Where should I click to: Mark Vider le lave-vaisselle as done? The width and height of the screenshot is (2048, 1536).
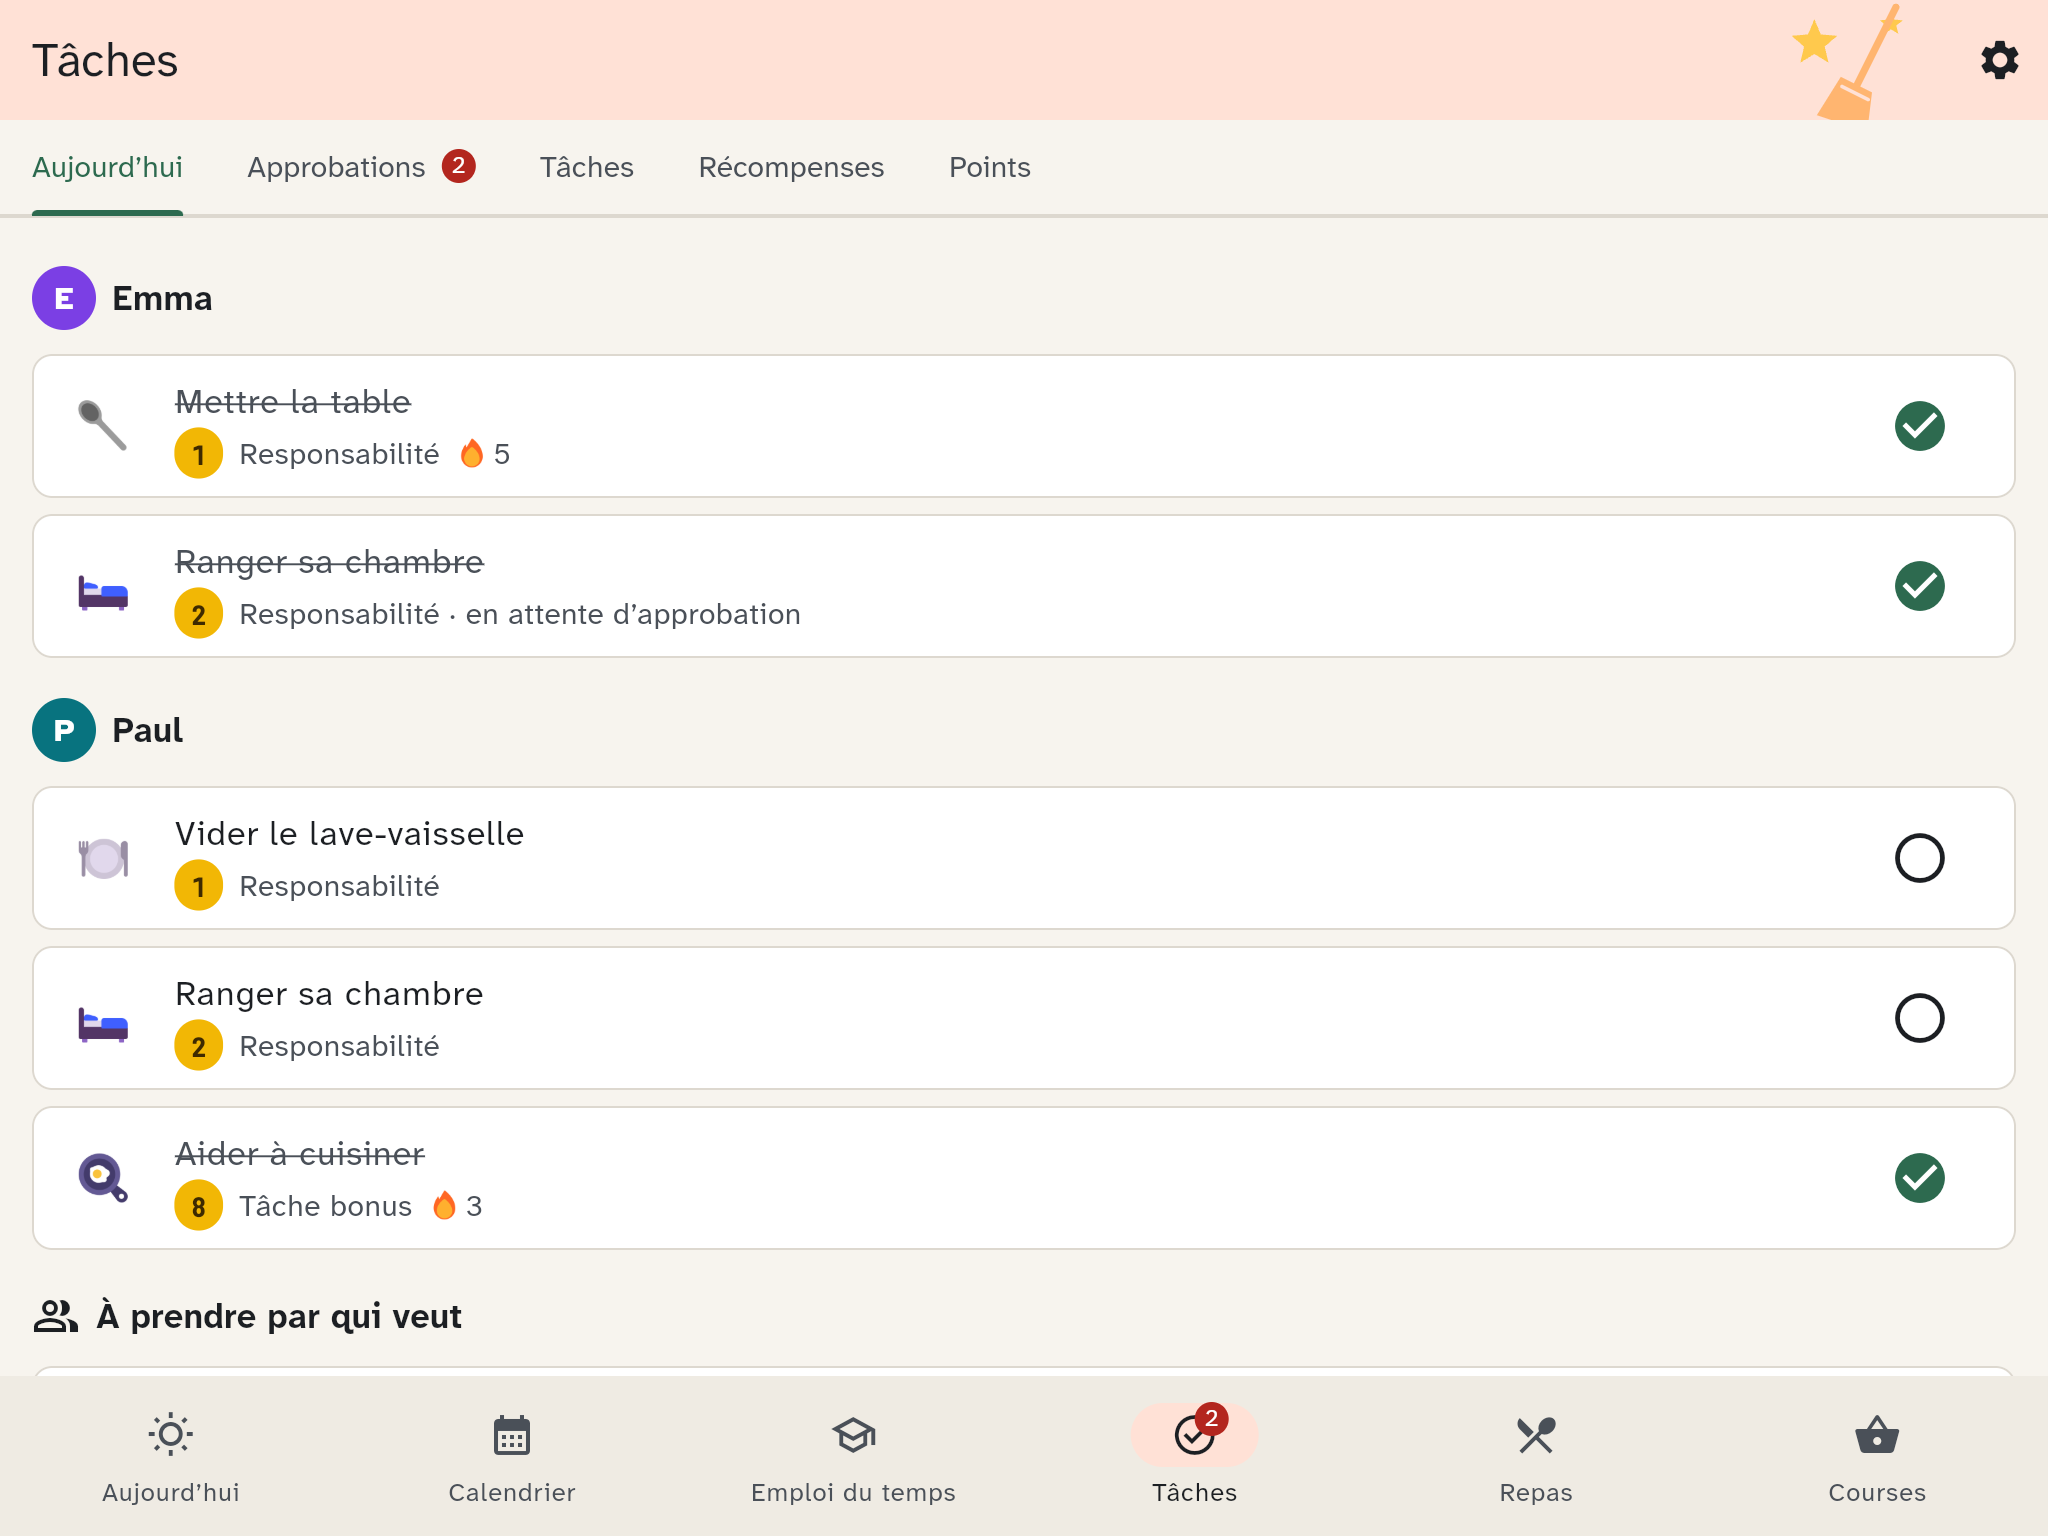coord(1919,858)
